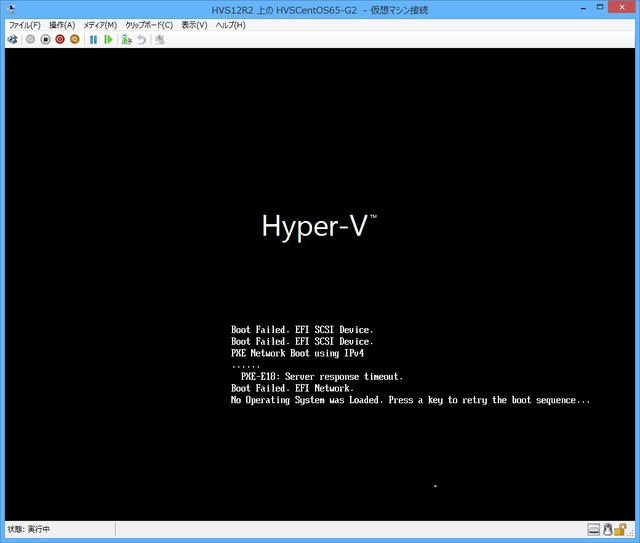Reset the virtual machine with the green icon
The height and width of the screenshot is (543, 640).
(x=108, y=40)
